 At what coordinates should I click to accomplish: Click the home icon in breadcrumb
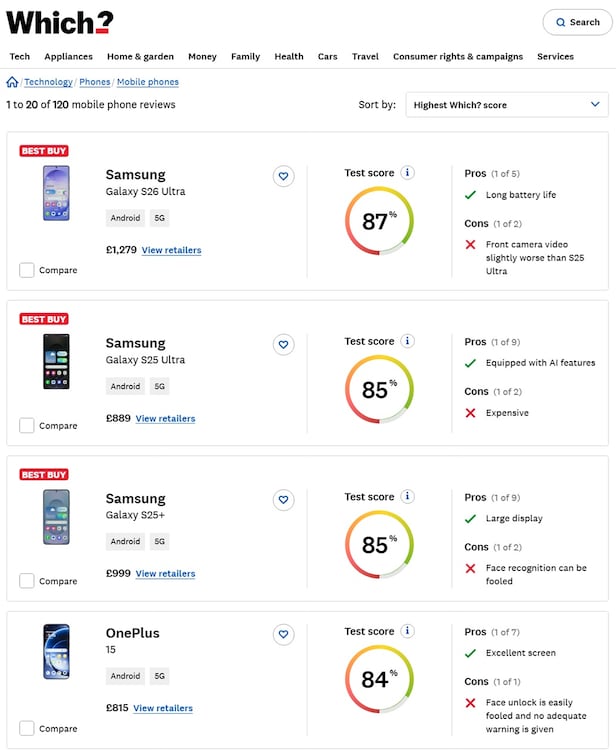[12, 82]
